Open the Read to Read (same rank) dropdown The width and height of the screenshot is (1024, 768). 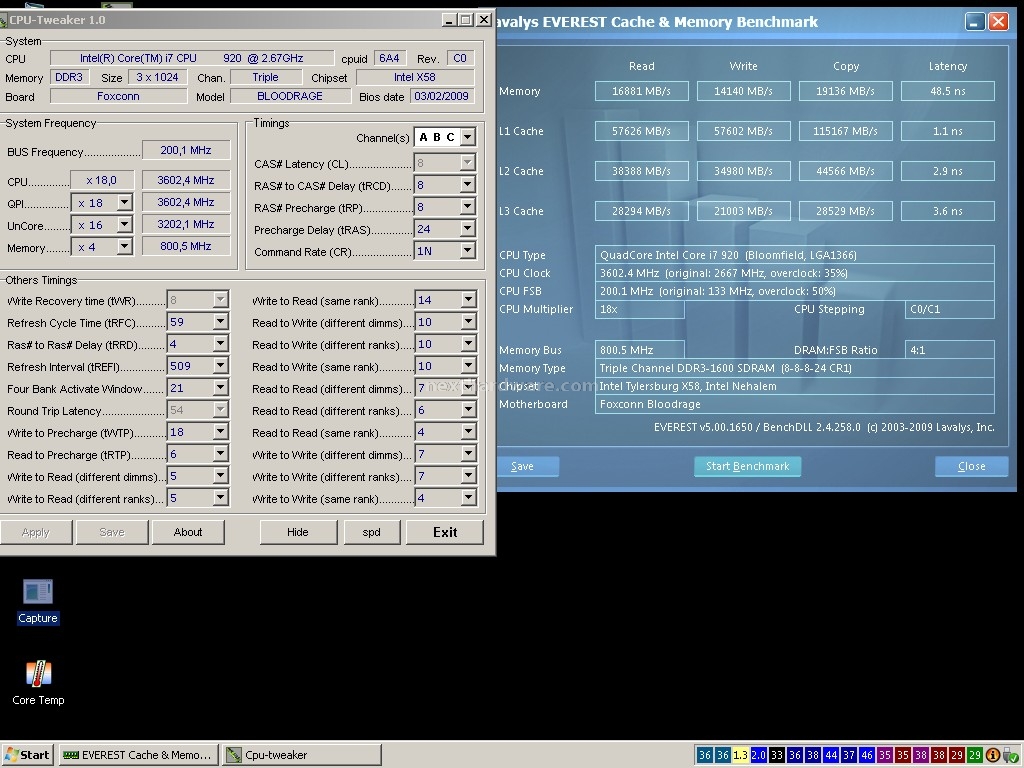coord(468,432)
